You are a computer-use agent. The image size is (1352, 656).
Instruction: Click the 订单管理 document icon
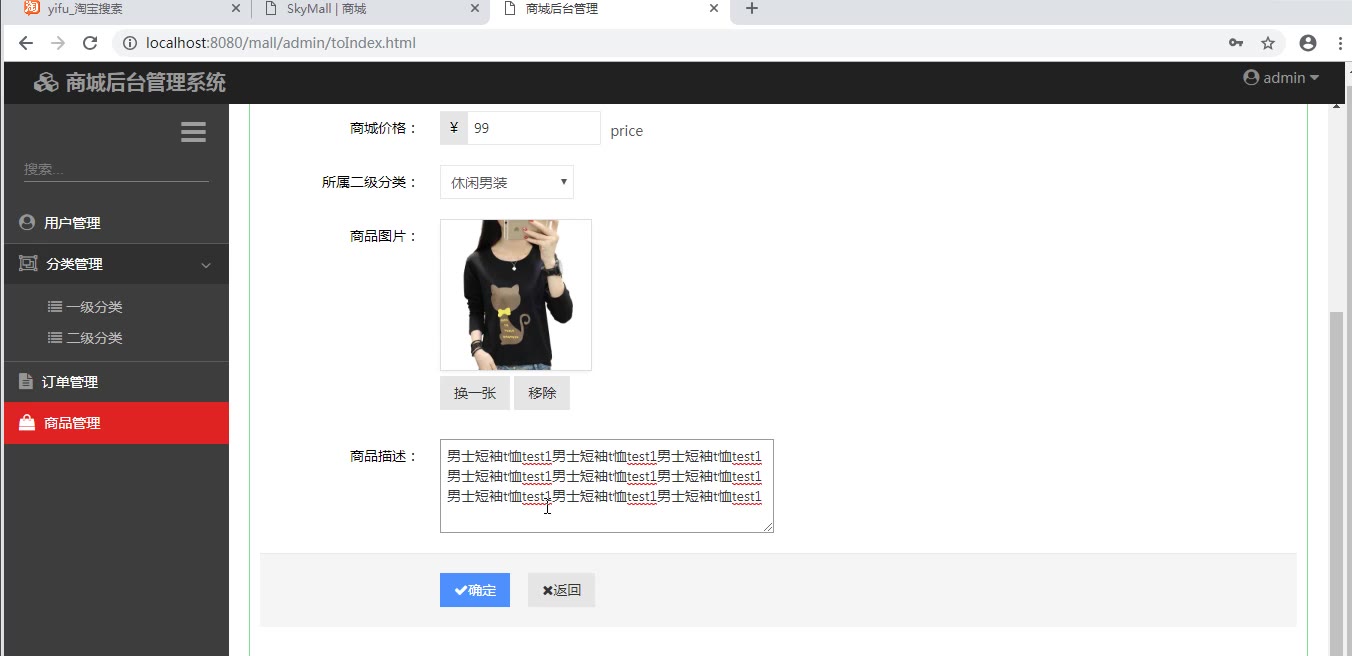[x=26, y=381]
